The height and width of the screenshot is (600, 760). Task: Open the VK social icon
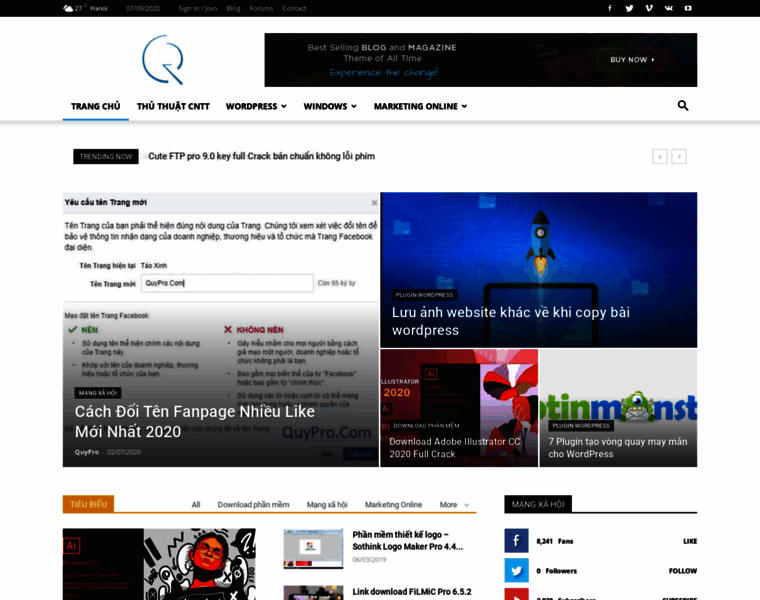(x=668, y=8)
